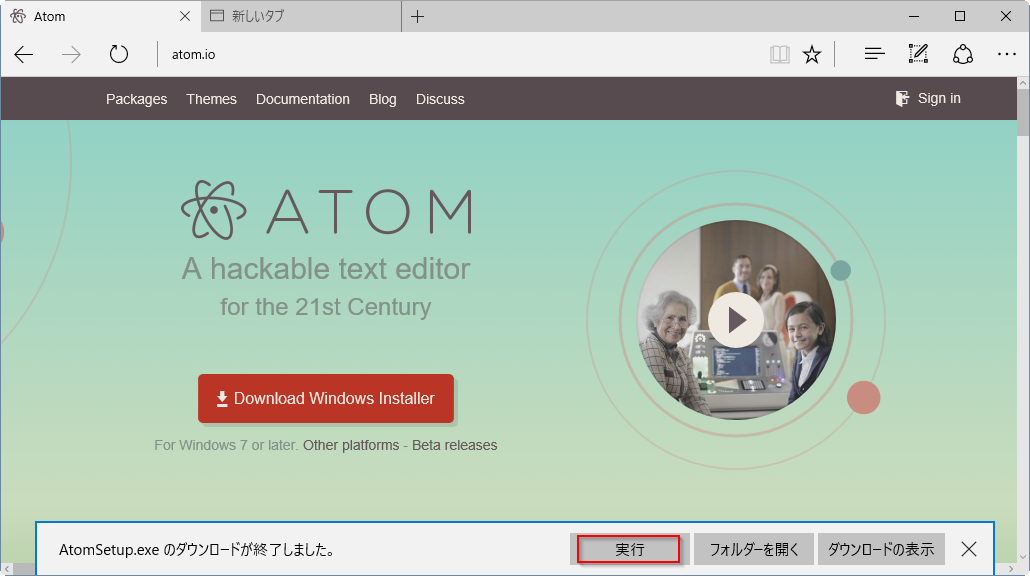Screen dimensions: 1030x576
Task: Go to Documentation
Action: [303, 99]
